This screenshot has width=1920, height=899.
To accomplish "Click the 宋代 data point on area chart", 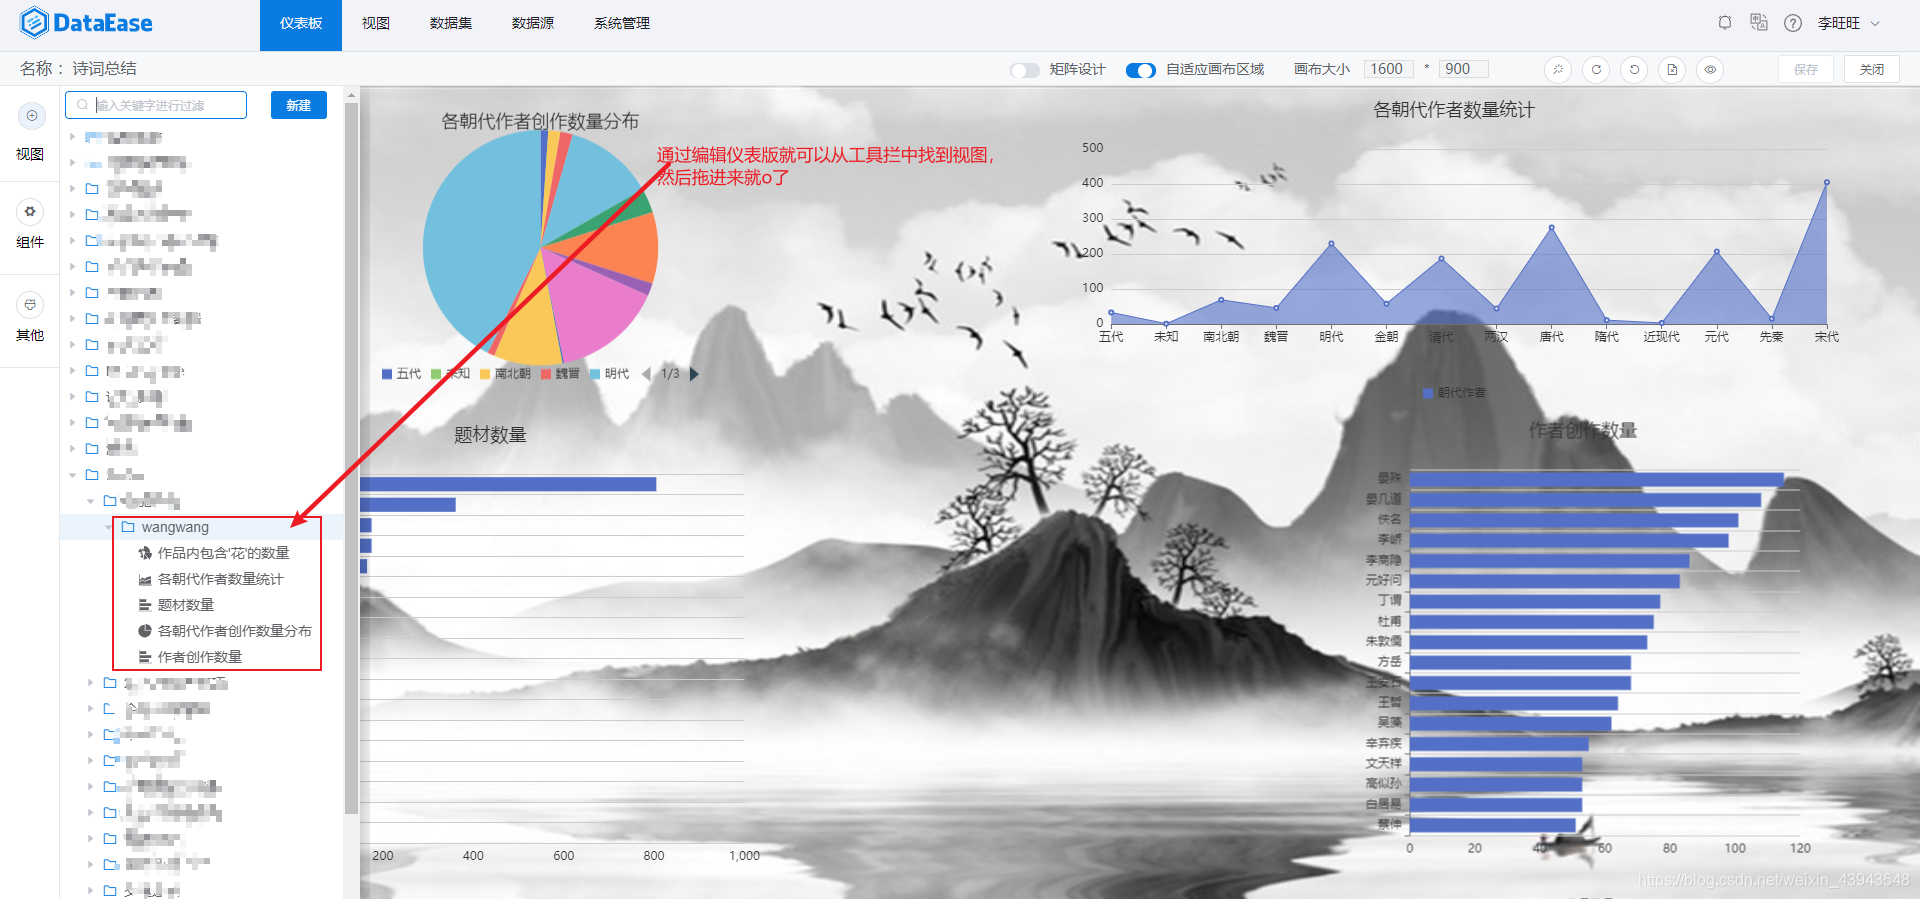I will (1826, 183).
